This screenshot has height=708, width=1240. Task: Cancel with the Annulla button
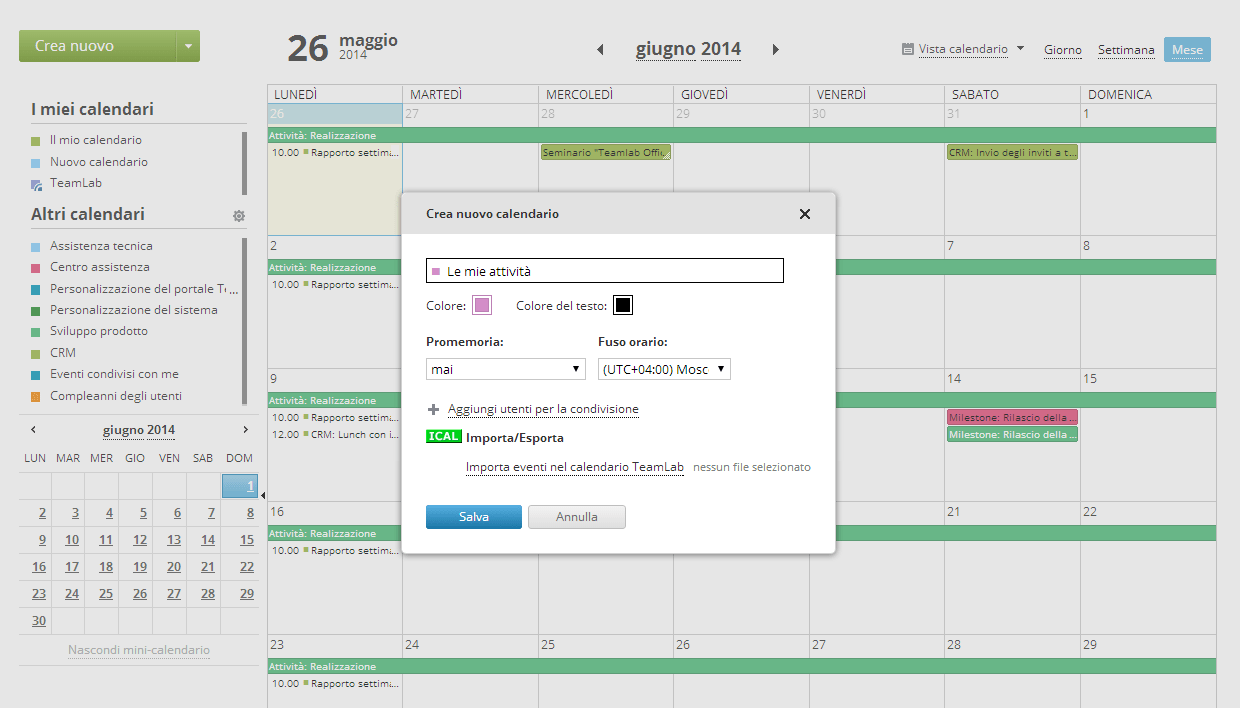[577, 517]
